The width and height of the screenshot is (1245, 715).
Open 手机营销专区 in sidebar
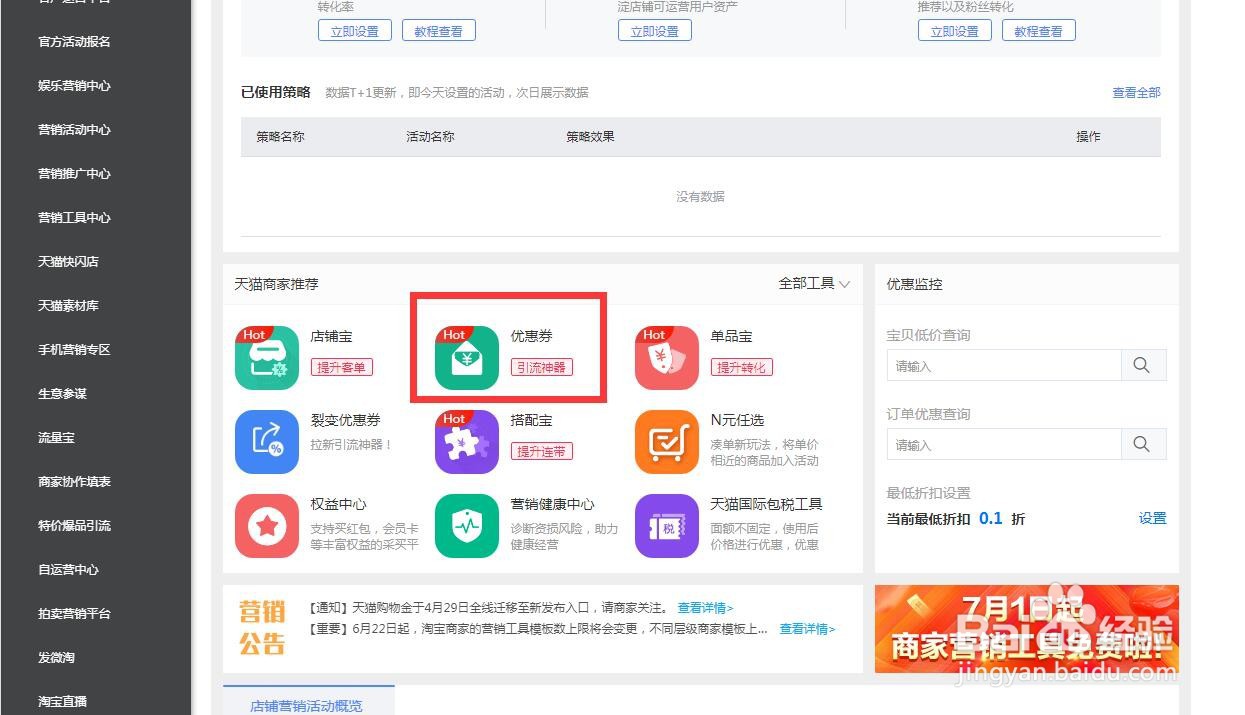[x=74, y=350]
